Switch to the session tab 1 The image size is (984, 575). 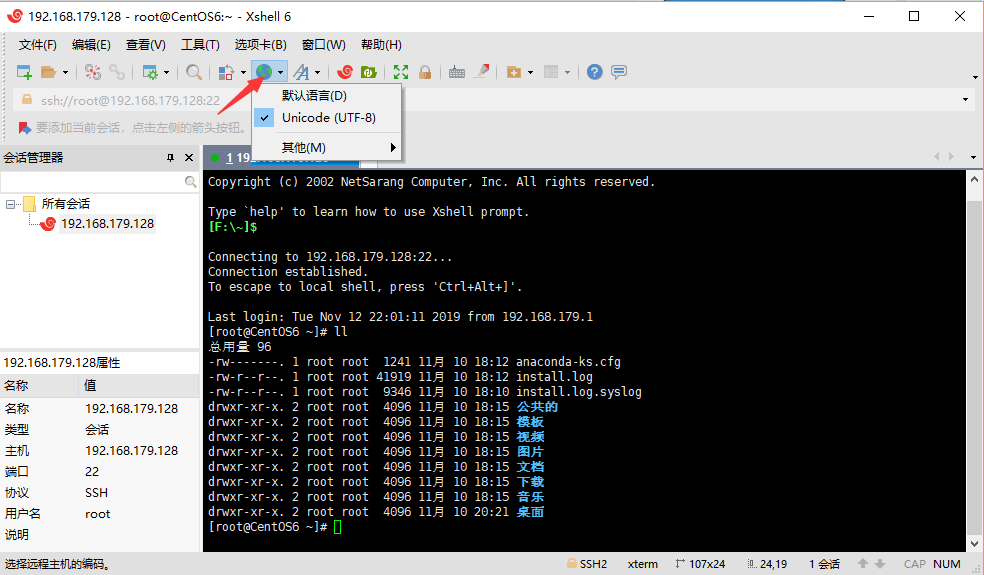pos(282,158)
